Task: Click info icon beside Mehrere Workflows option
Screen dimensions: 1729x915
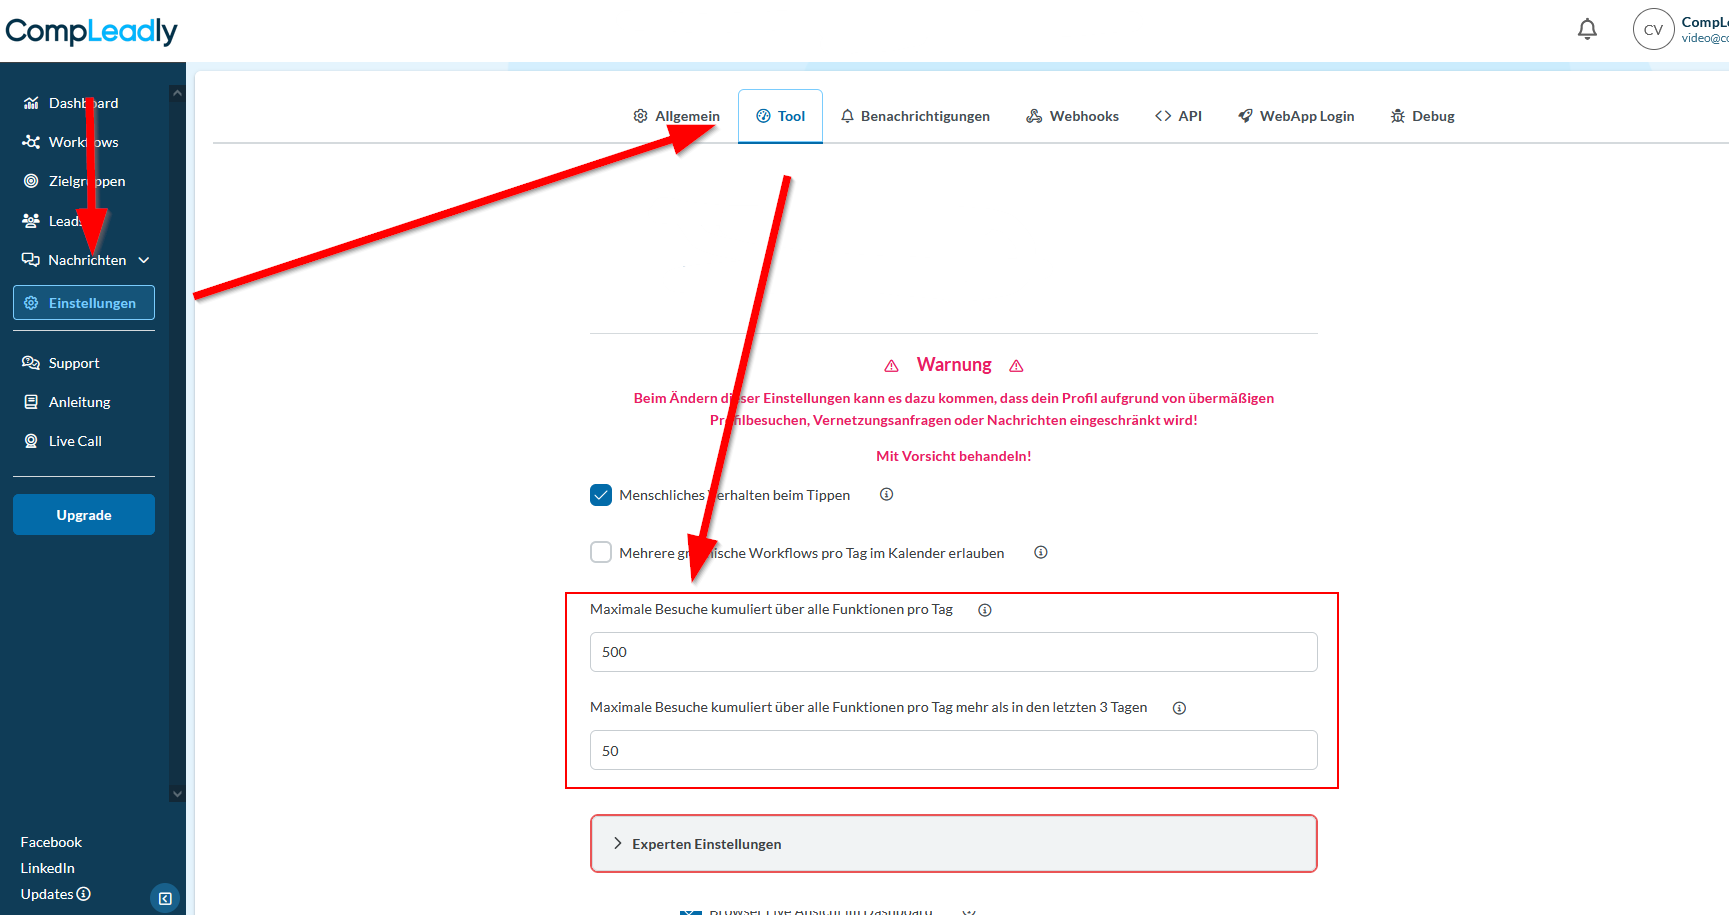Action: 1040,552
